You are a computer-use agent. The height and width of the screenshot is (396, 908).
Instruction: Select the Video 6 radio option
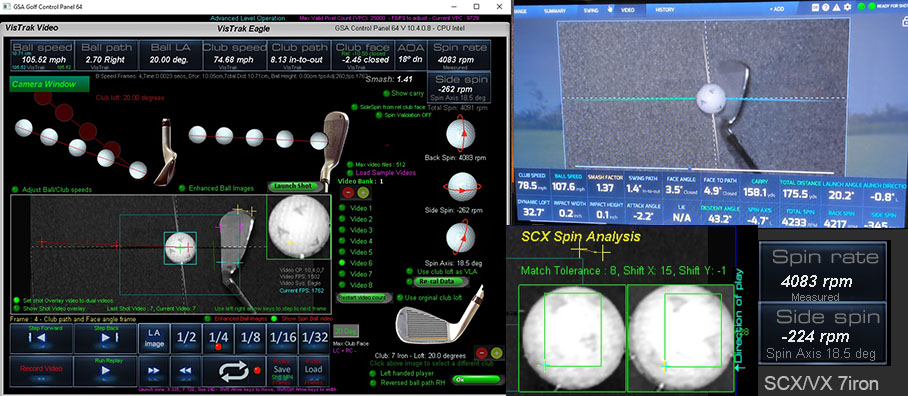coord(357,263)
